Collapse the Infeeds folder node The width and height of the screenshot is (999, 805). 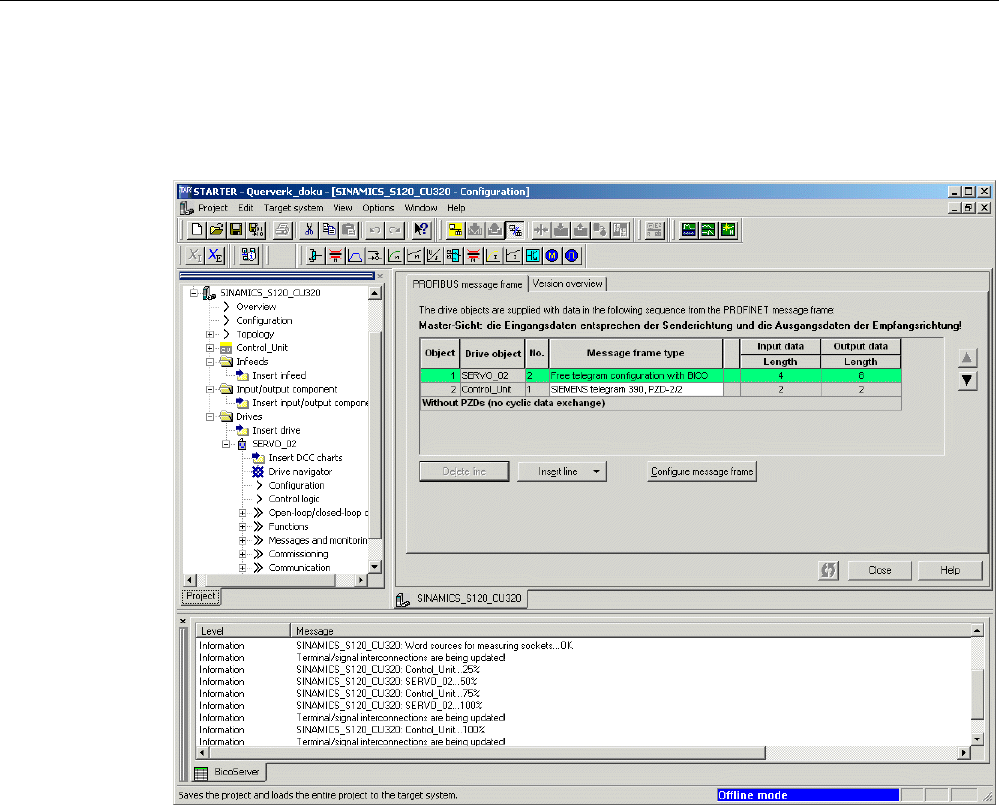[210, 362]
